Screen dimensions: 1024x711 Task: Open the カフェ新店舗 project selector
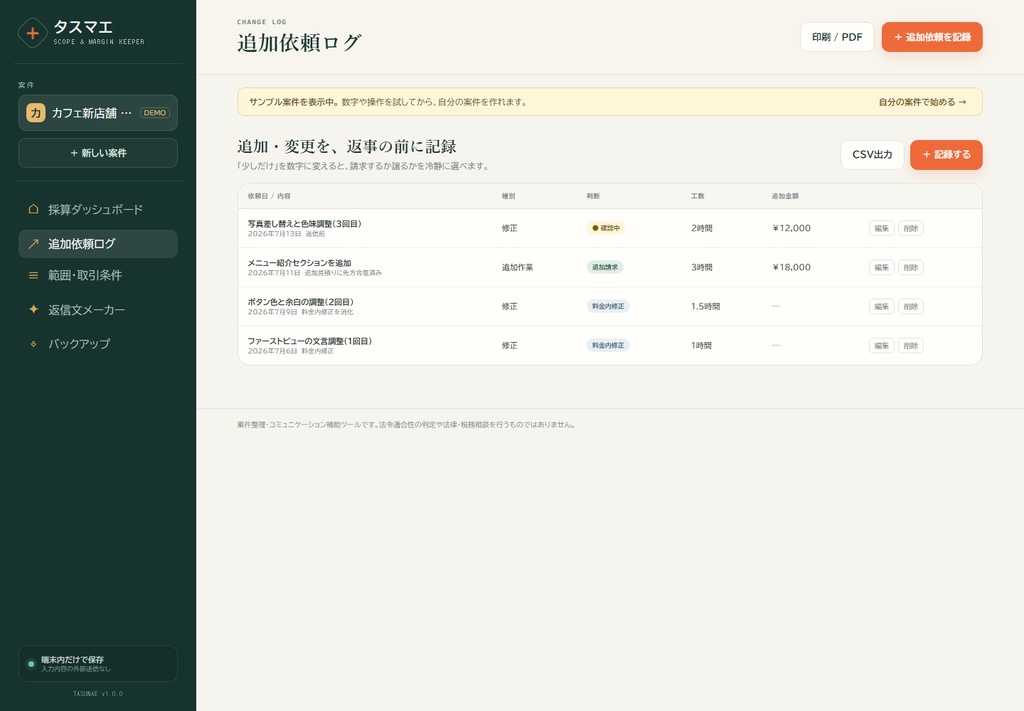click(x=98, y=113)
